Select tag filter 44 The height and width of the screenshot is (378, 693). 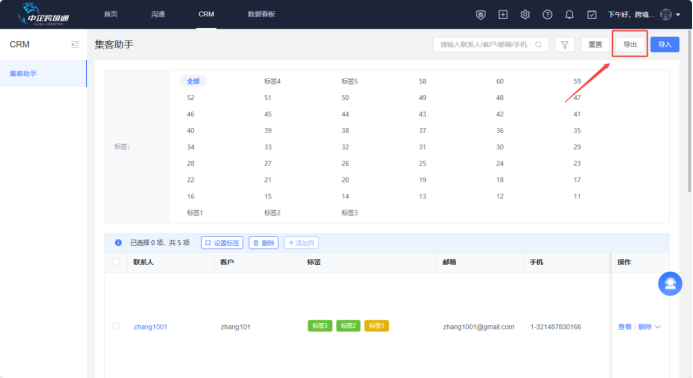coord(345,114)
